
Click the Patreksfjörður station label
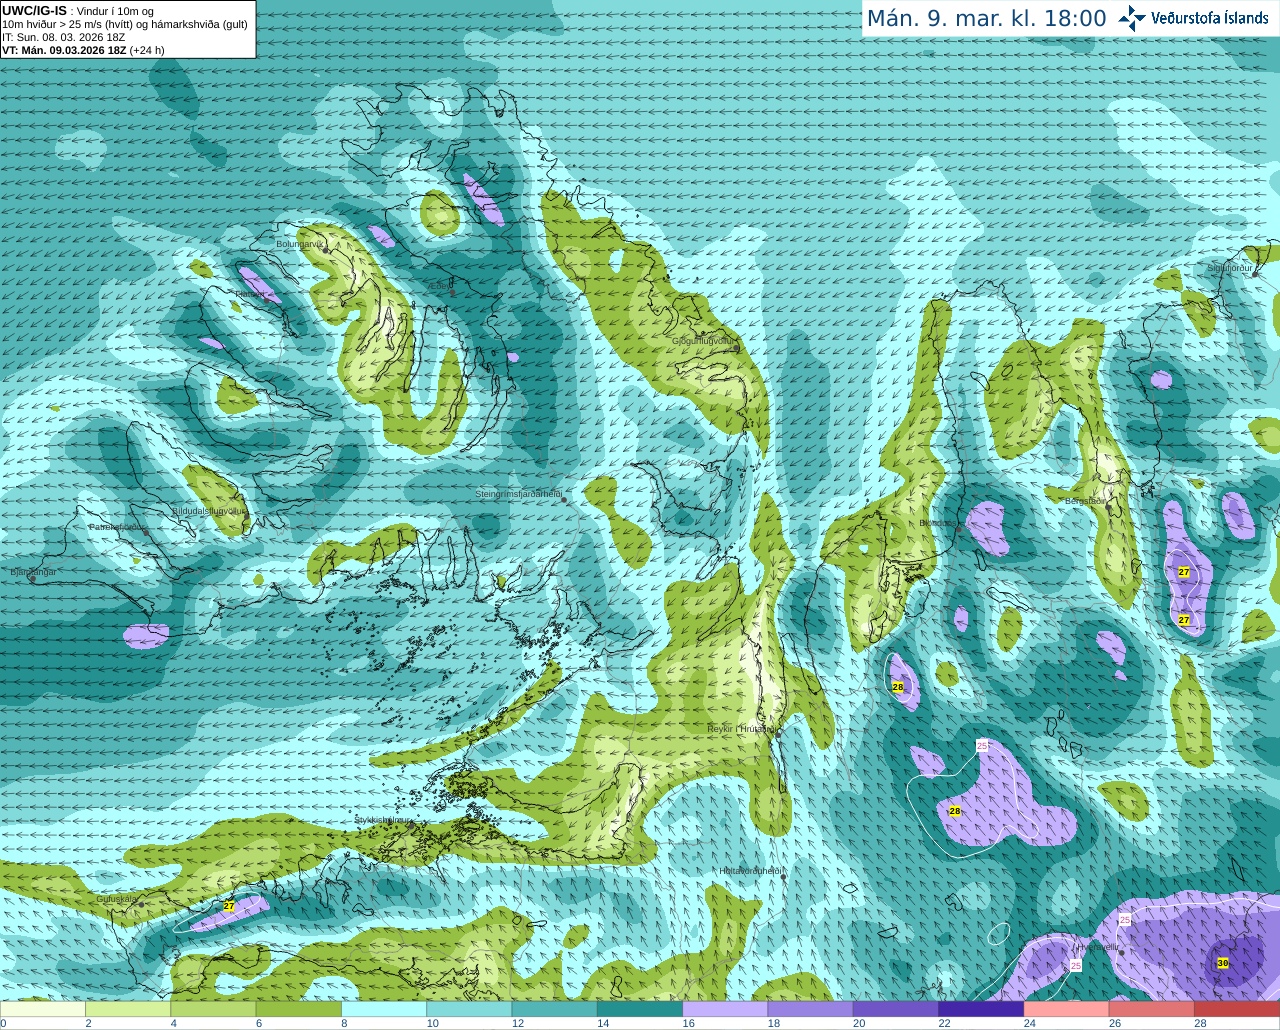click(x=118, y=526)
